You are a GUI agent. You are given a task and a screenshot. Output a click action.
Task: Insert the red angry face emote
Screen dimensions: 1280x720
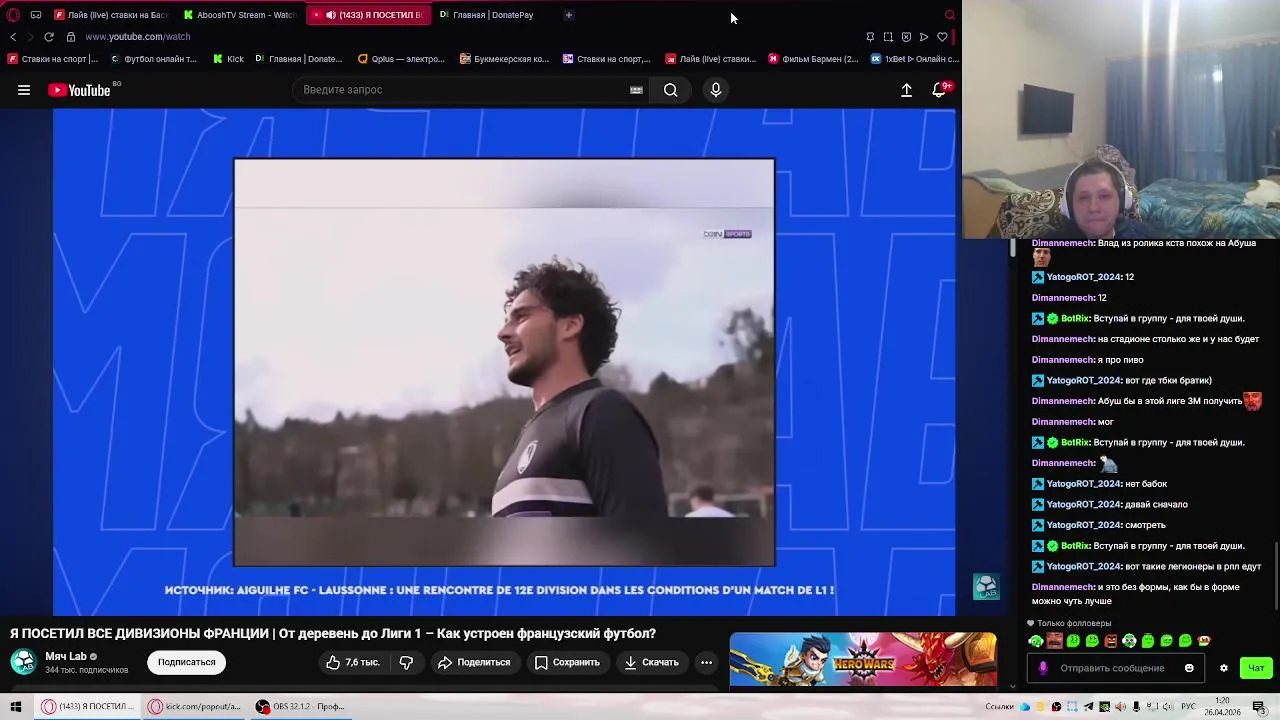(x=1110, y=641)
